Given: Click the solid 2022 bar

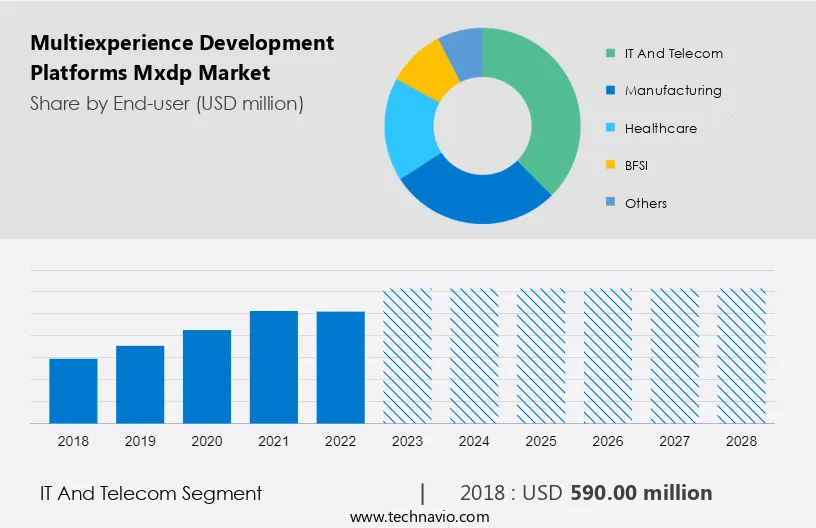Looking at the screenshot, I should [341, 367].
